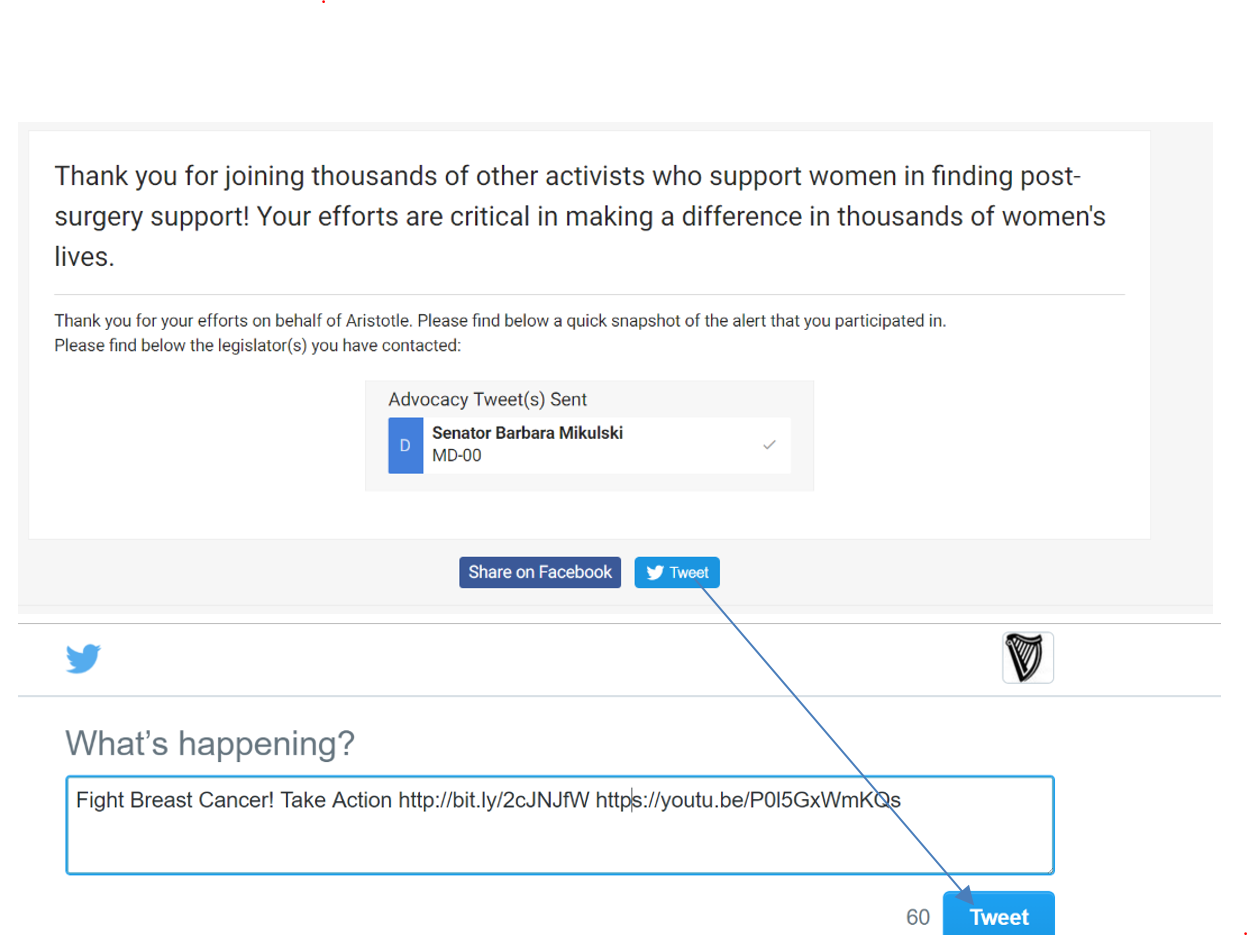Select the blue D party badge

405,445
